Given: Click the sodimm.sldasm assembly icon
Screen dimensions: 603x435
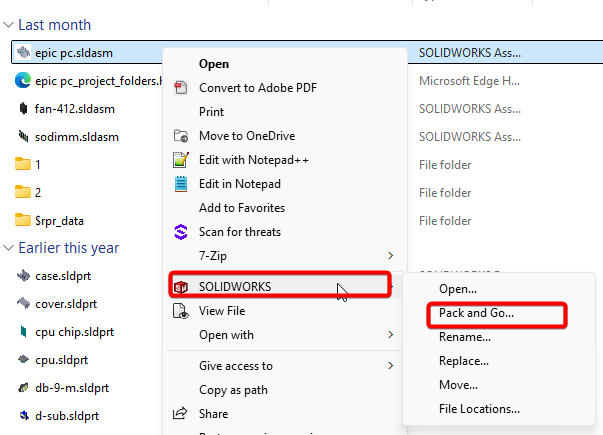Looking at the screenshot, I should tap(23, 136).
